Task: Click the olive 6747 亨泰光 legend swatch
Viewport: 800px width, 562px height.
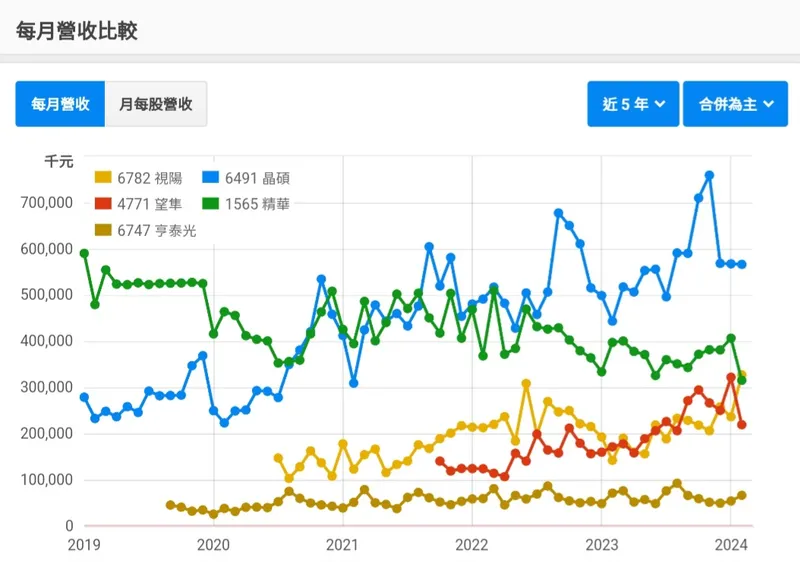Action: click(x=103, y=230)
